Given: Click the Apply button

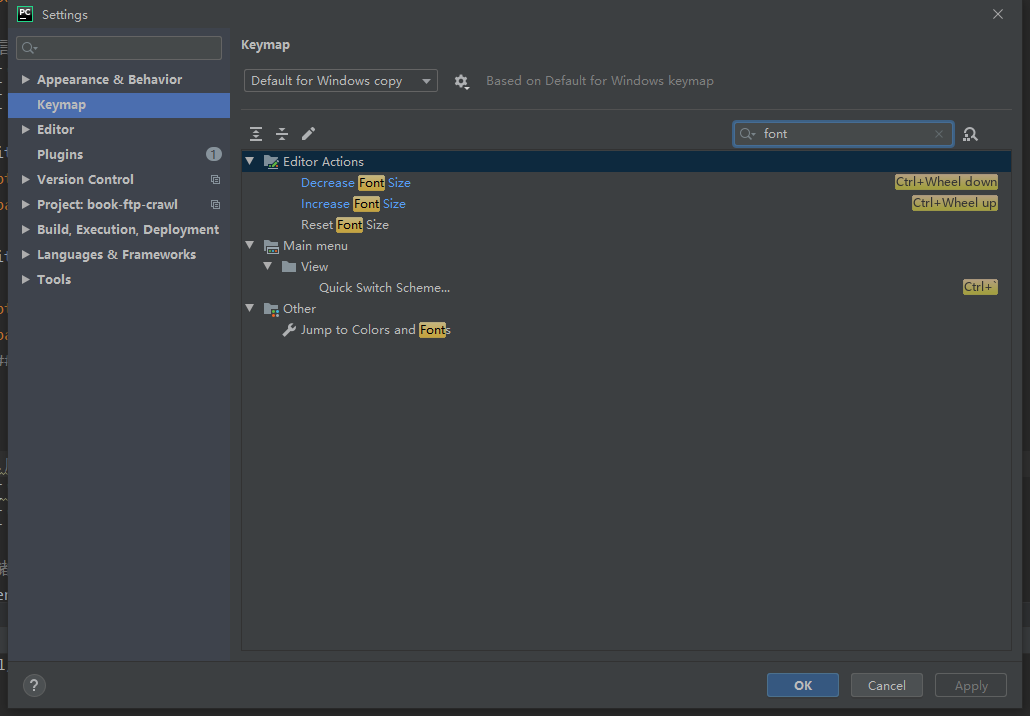Looking at the screenshot, I should click(971, 685).
